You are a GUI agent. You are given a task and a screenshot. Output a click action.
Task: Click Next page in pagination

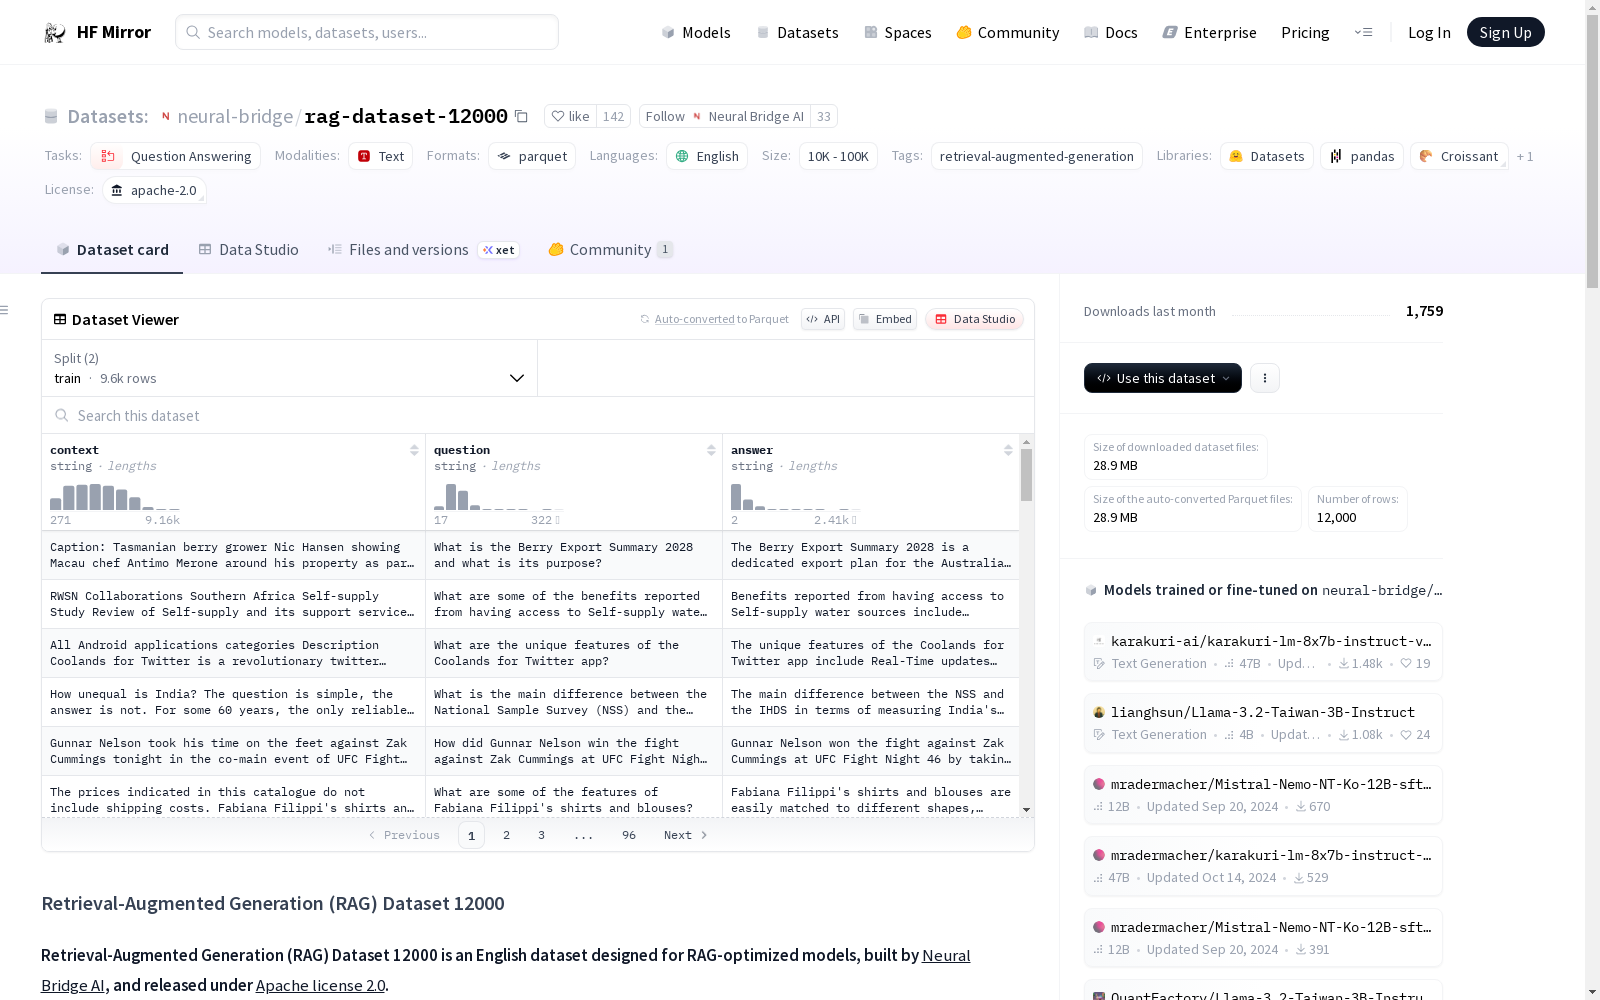[686, 835]
